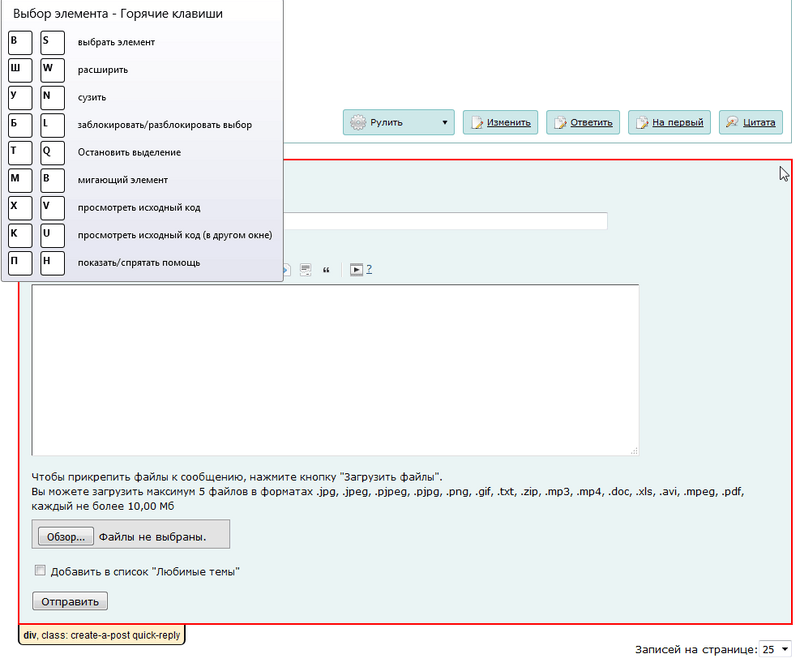The height and width of the screenshot is (662, 800).
Task: Click the У key box for сузить
Action: (20, 97)
